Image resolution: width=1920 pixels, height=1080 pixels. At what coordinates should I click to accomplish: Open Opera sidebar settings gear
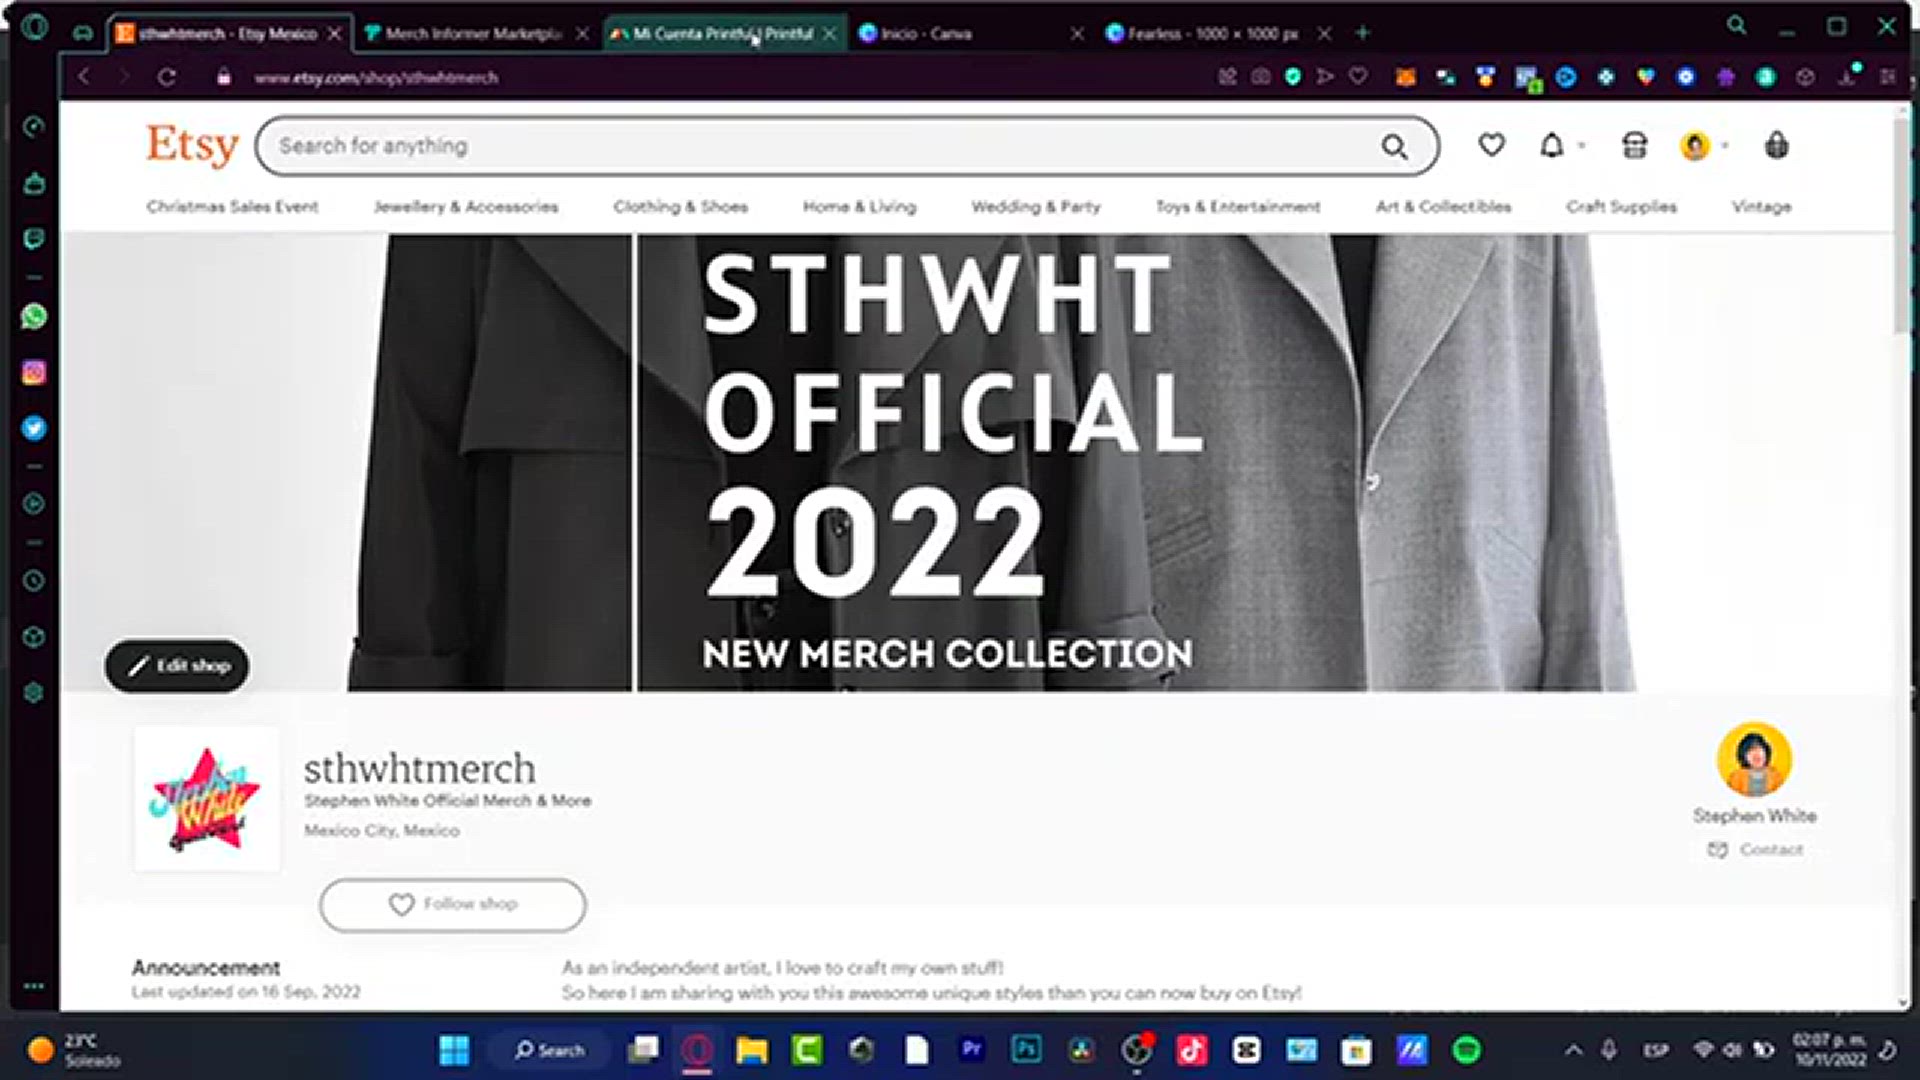(34, 692)
